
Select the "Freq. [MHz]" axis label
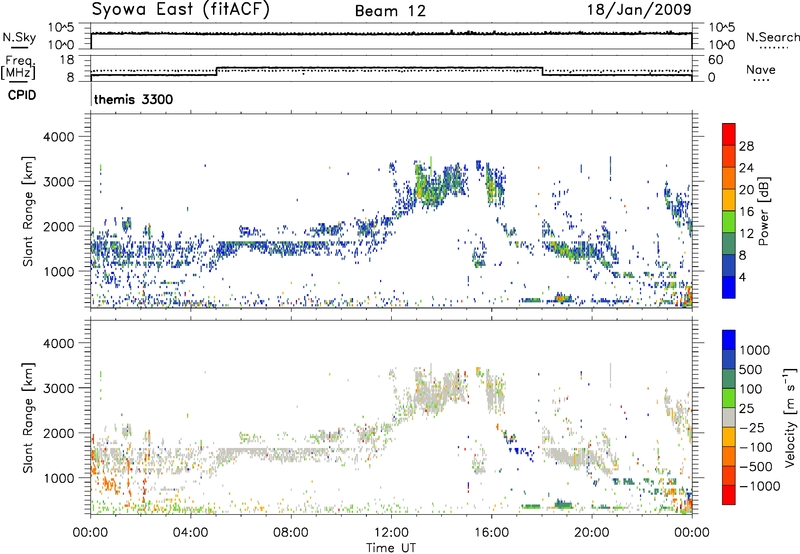[18, 67]
